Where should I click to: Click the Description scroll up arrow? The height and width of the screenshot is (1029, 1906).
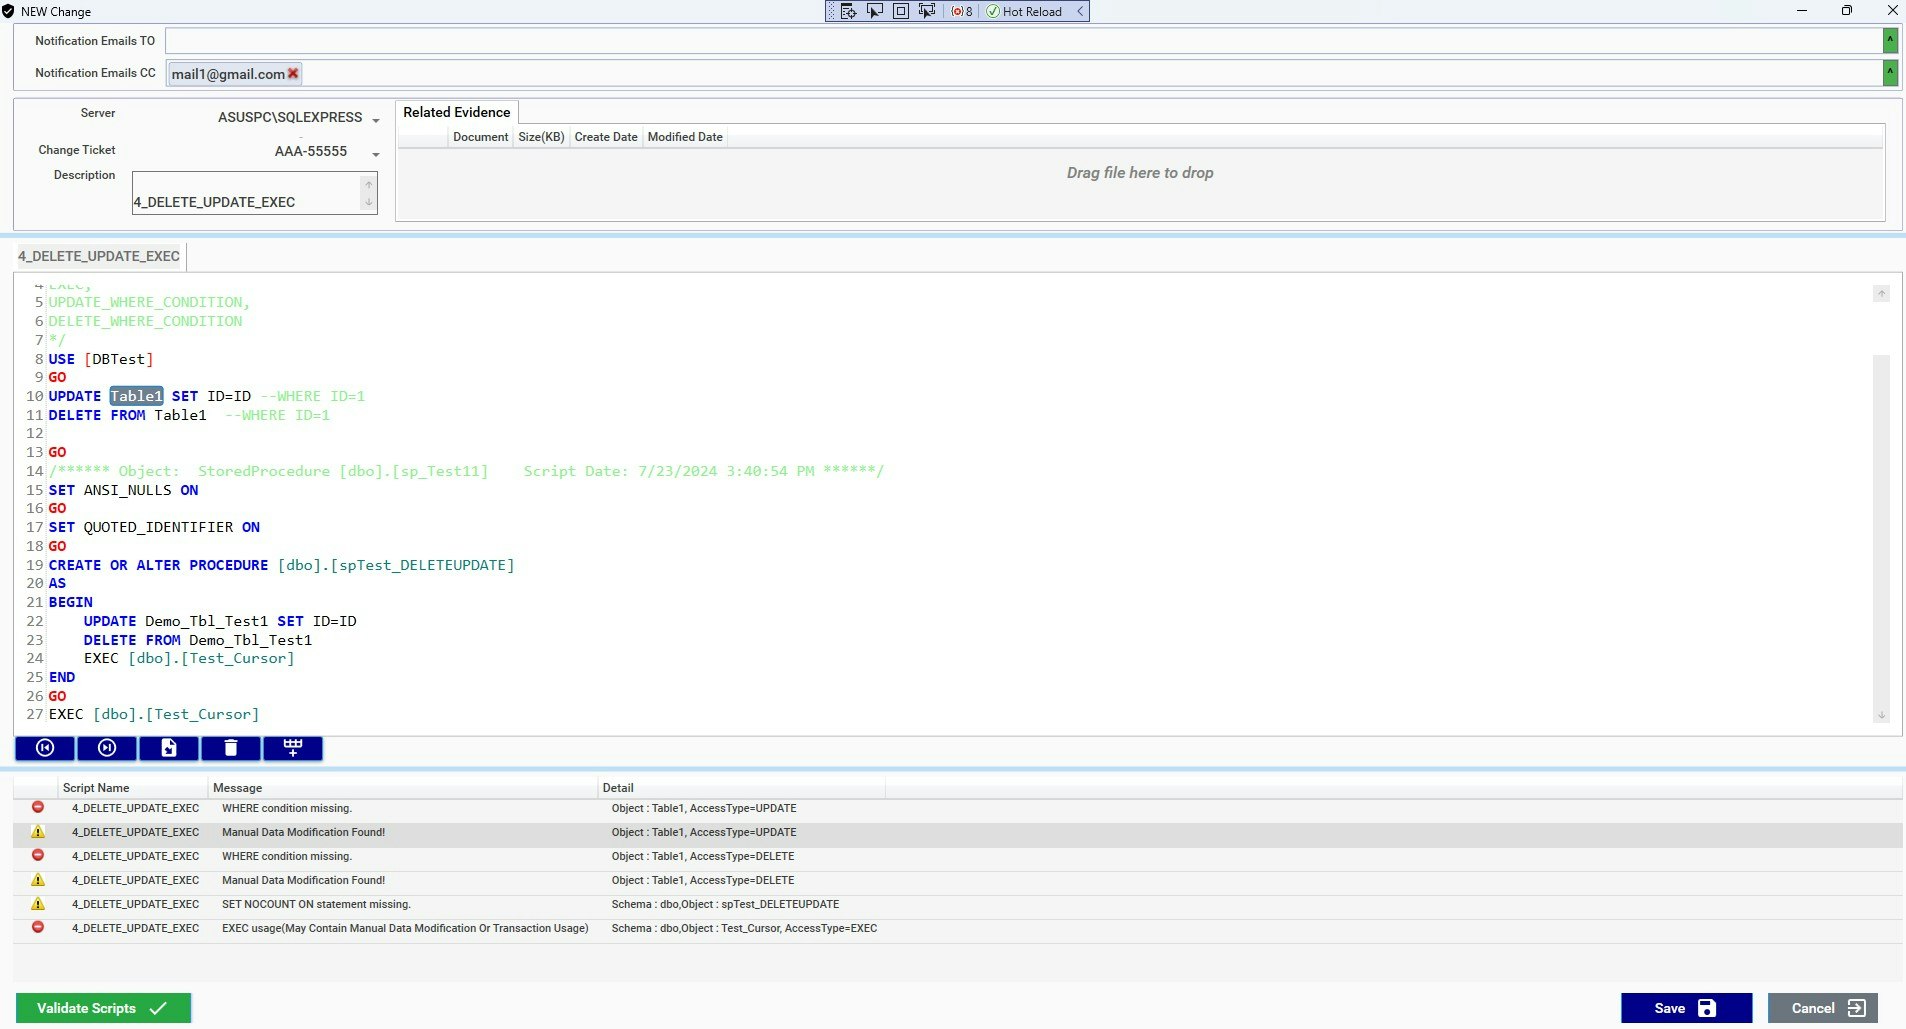[369, 185]
